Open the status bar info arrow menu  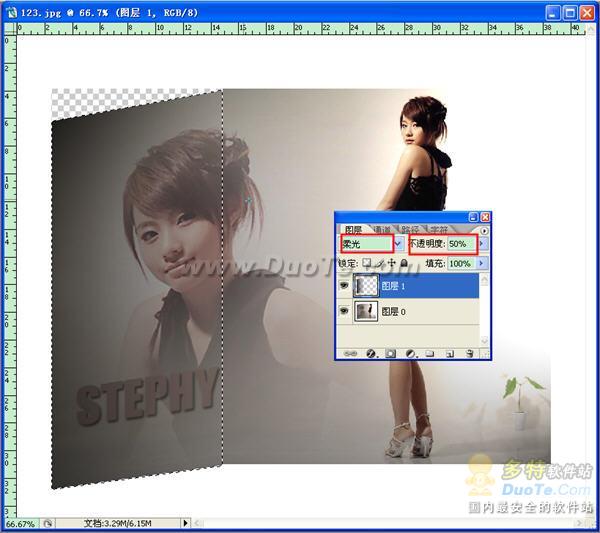coord(186,523)
